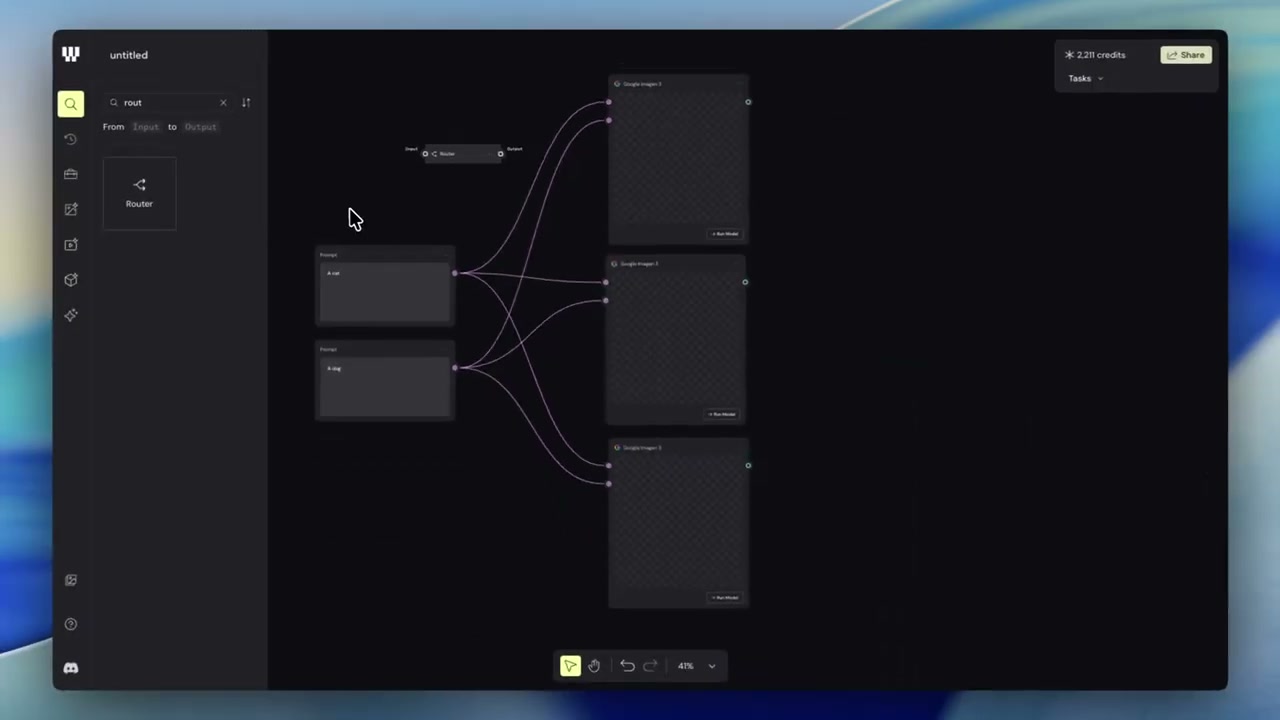Screen dimensions: 1280x720
Task: Set the From 'Input' filter
Action: point(146,127)
